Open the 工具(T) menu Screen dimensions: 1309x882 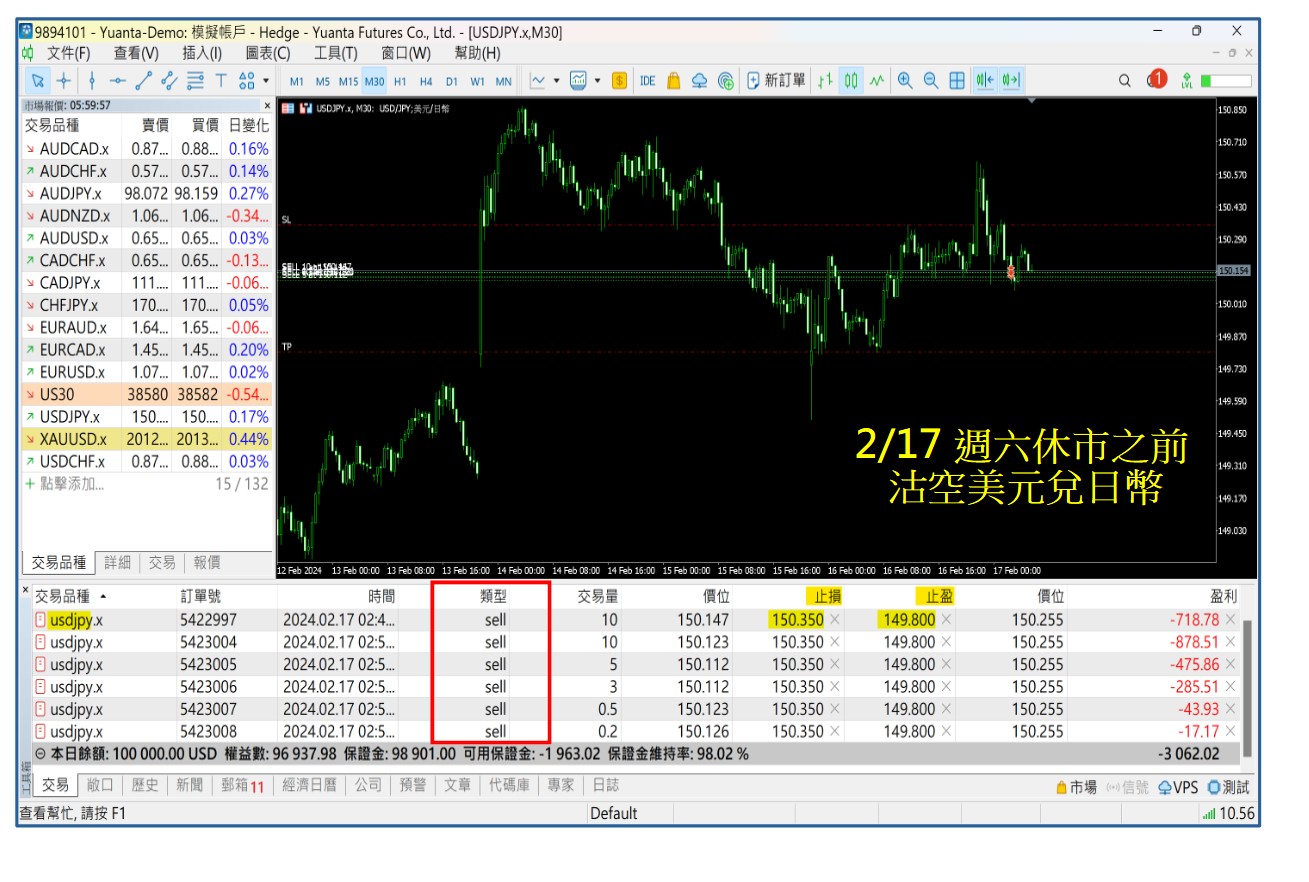click(335, 53)
